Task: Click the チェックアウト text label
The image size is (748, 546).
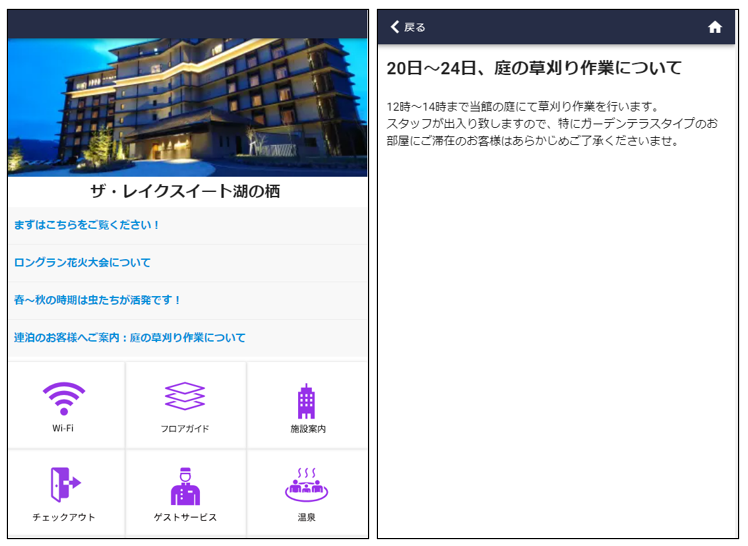Action: (64, 517)
